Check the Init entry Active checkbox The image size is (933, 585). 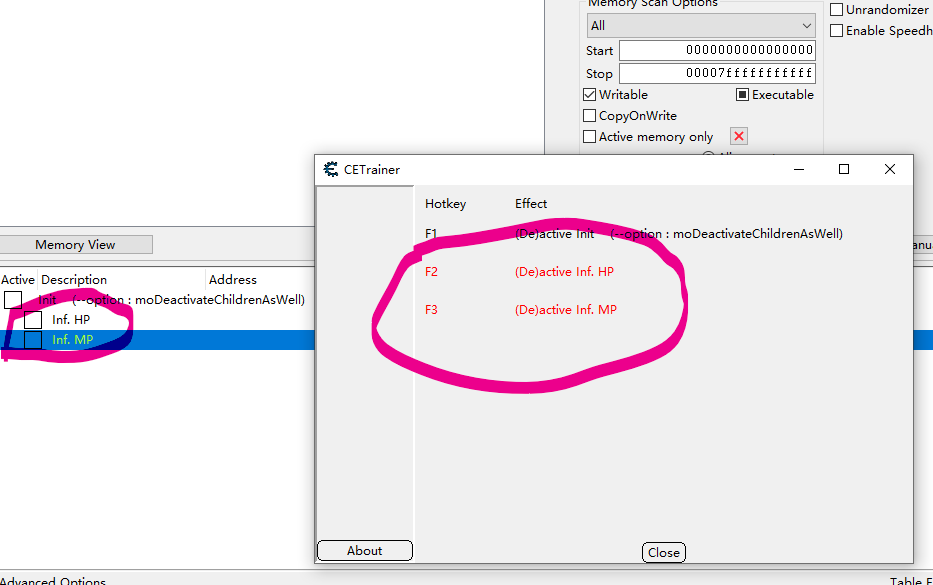tap(15, 298)
